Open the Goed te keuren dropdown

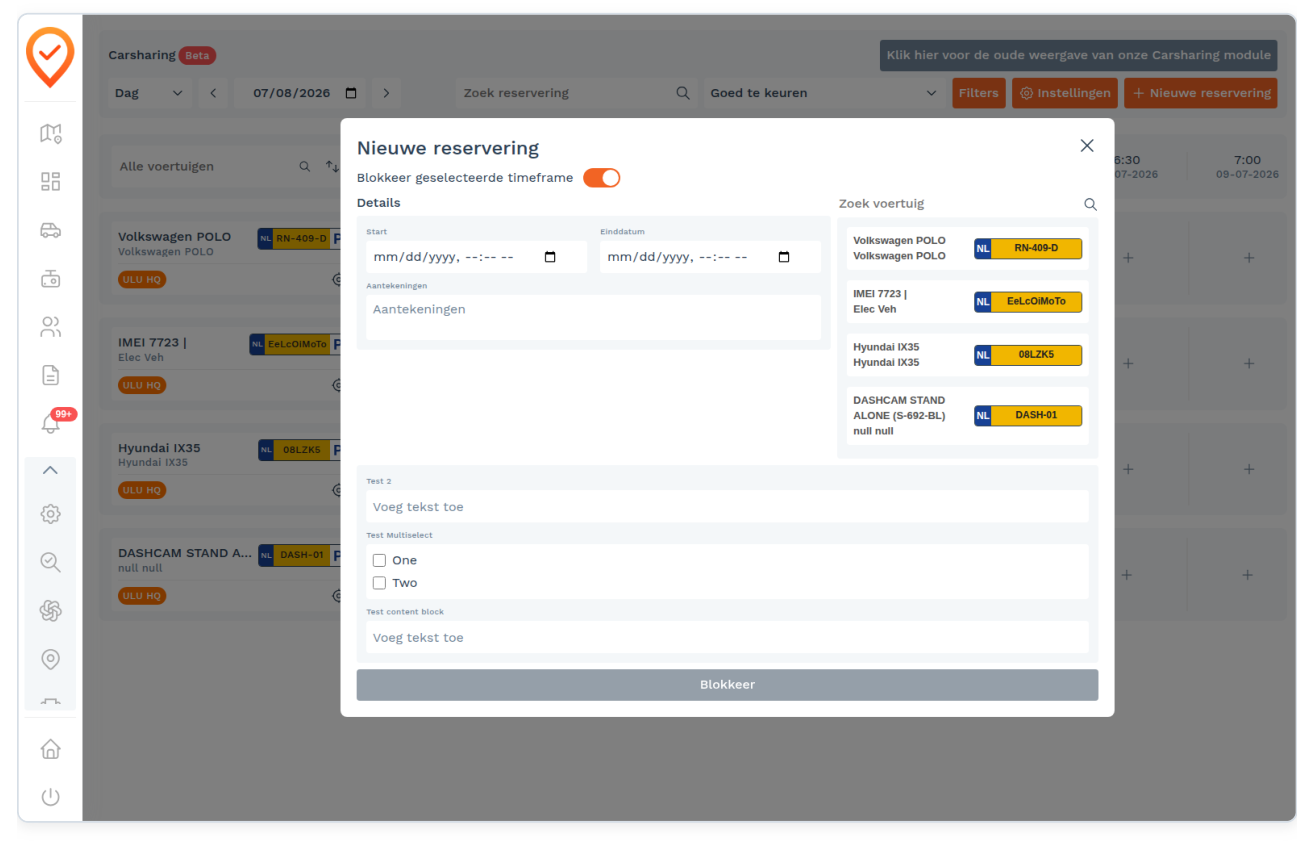(823, 93)
